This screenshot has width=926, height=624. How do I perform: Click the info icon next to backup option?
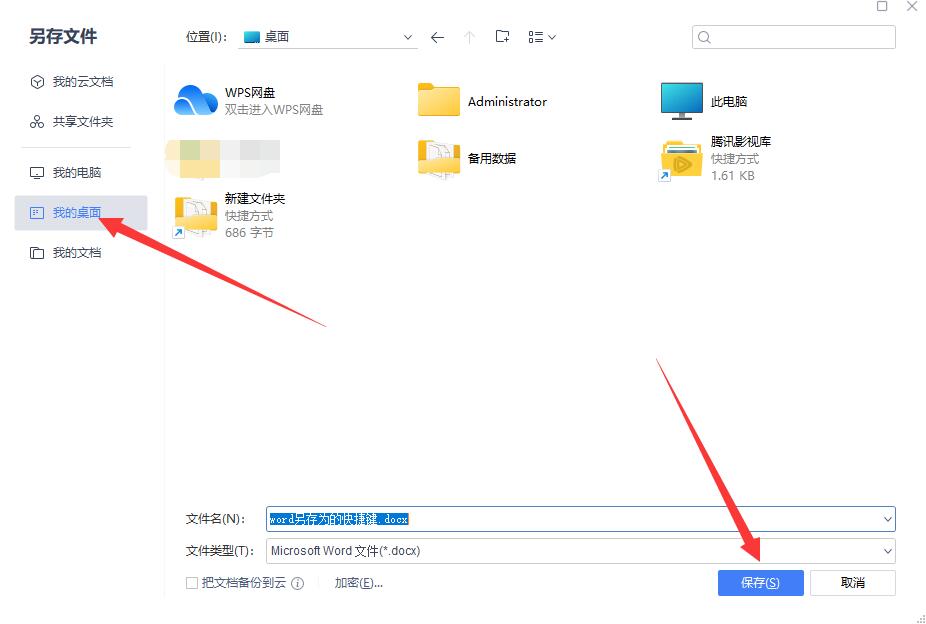[x=297, y=582]
